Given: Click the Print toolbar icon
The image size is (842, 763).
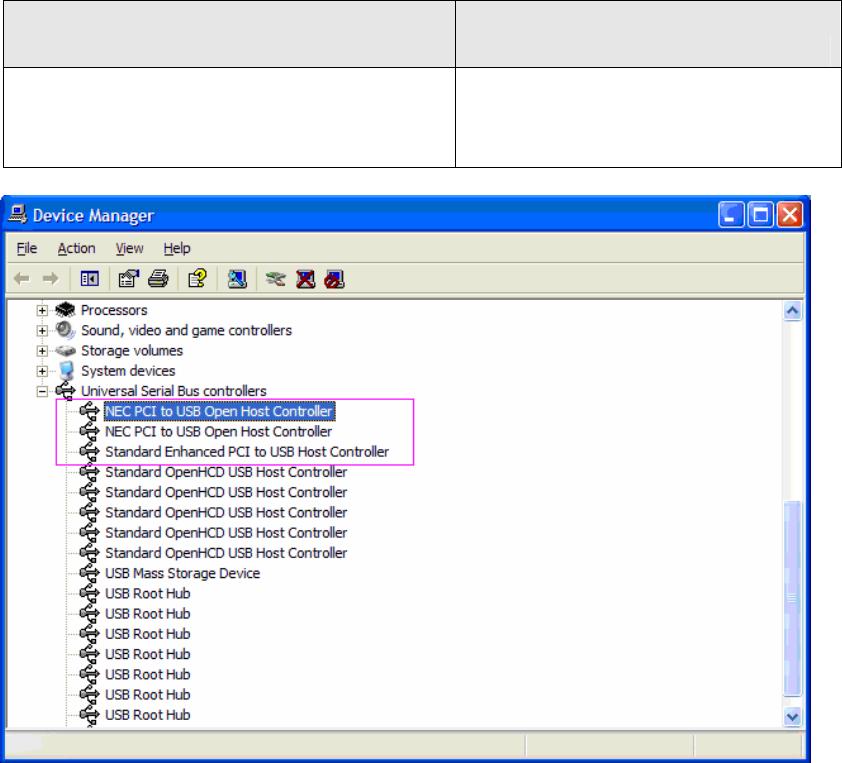Looking at the screenshot, I should pos(158,279).
